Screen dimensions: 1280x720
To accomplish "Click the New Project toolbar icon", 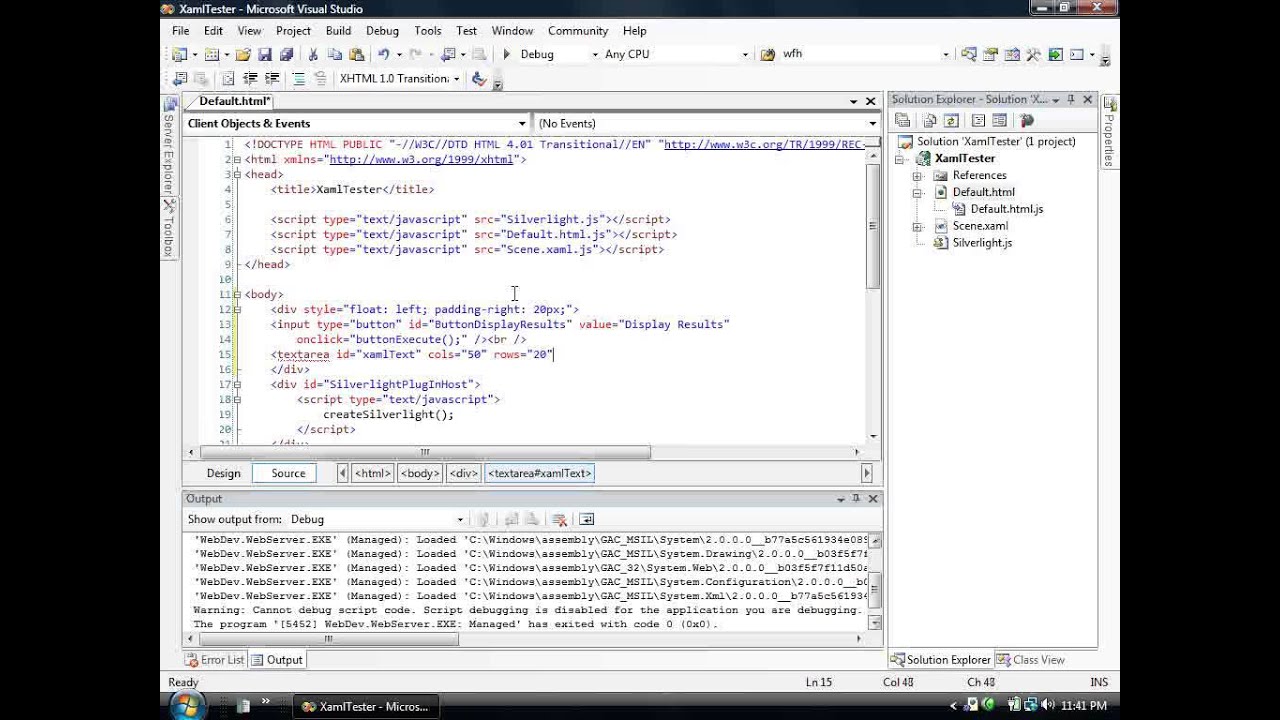I will point(179,54).
